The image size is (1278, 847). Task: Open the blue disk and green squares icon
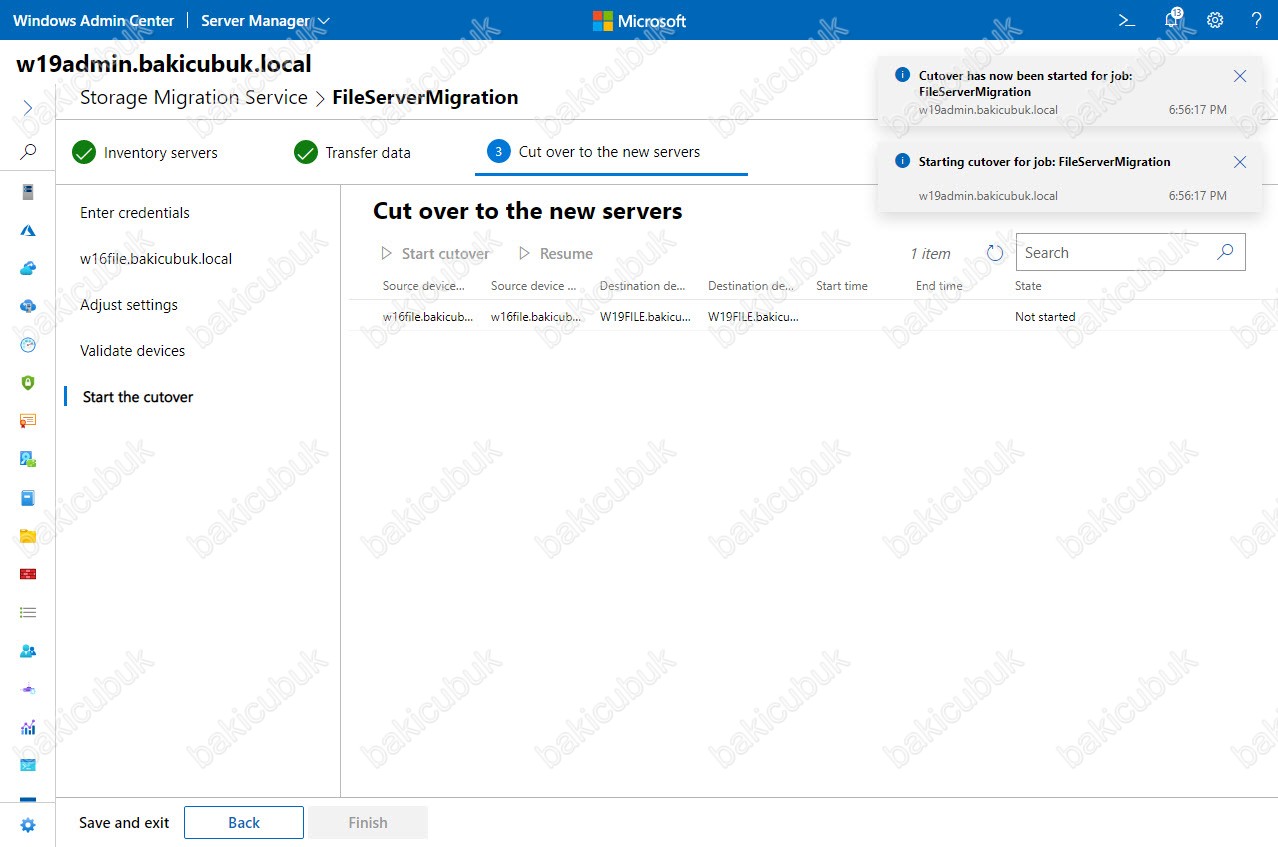[28, 459]
